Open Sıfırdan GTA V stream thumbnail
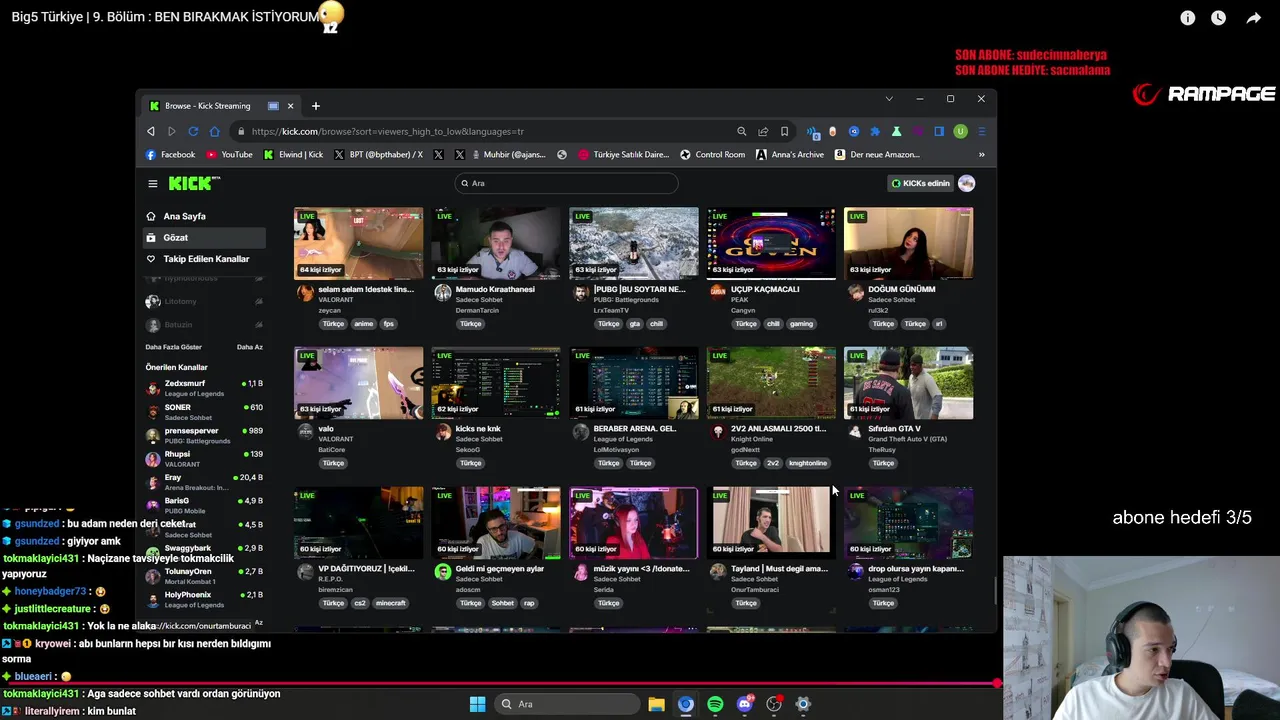 click(x=908, y=383)
